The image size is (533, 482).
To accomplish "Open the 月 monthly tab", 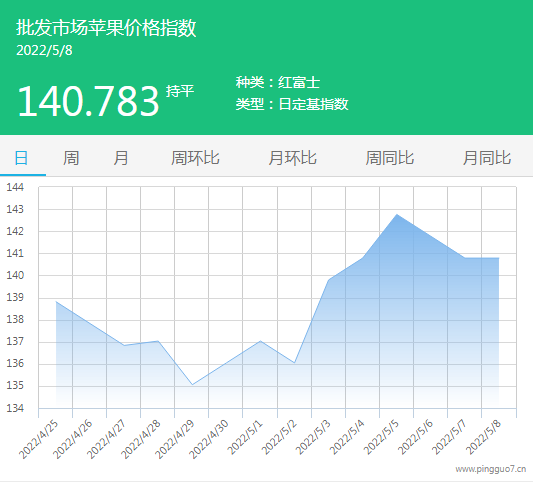I will click(121, 158).
